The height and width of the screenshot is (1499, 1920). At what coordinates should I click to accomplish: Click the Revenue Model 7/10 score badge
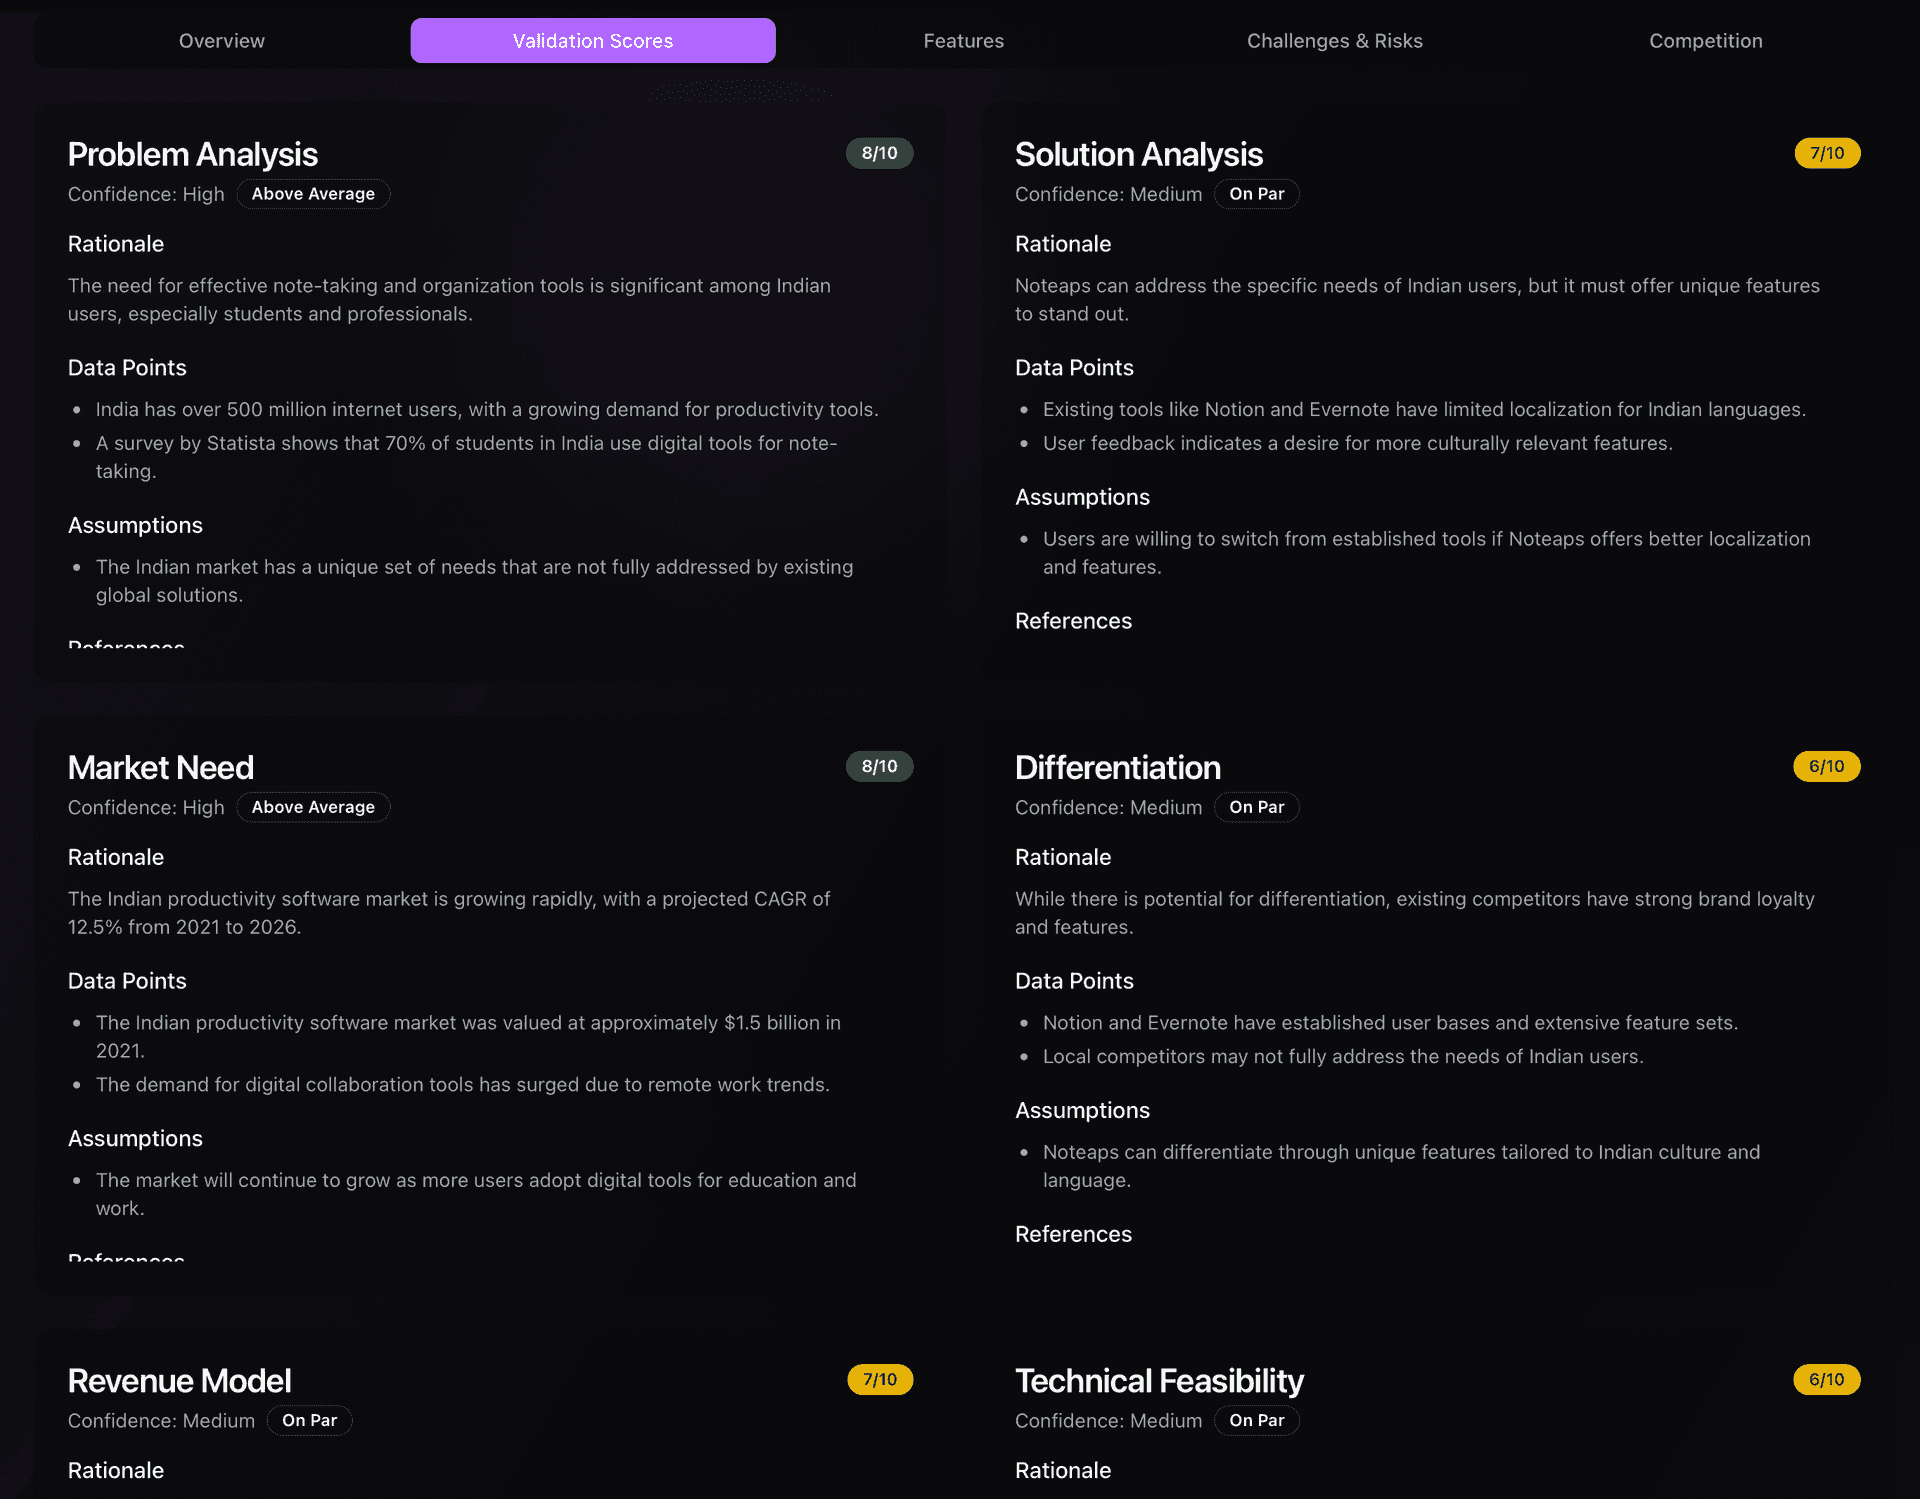click(880, 1379)
